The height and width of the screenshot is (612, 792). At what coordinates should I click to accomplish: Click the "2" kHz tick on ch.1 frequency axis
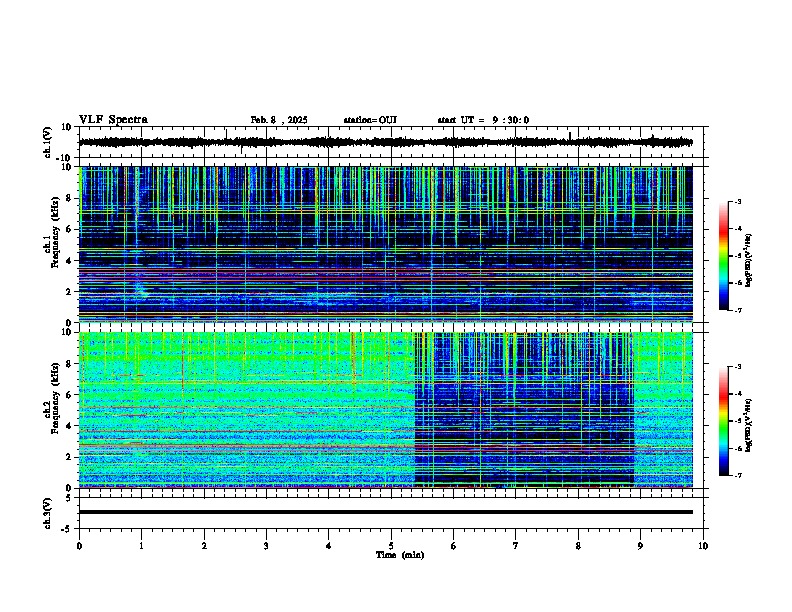(x=69, y=291)
